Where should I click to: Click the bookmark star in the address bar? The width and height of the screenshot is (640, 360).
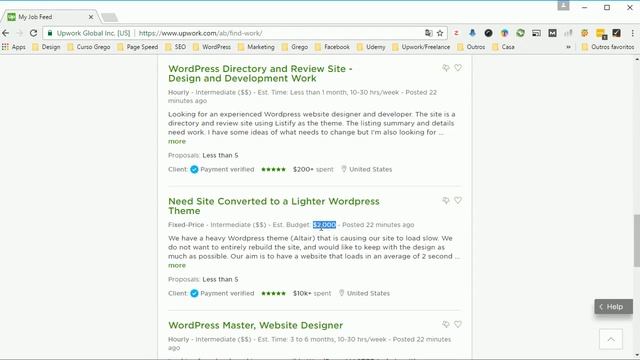(x=440, y=33)
